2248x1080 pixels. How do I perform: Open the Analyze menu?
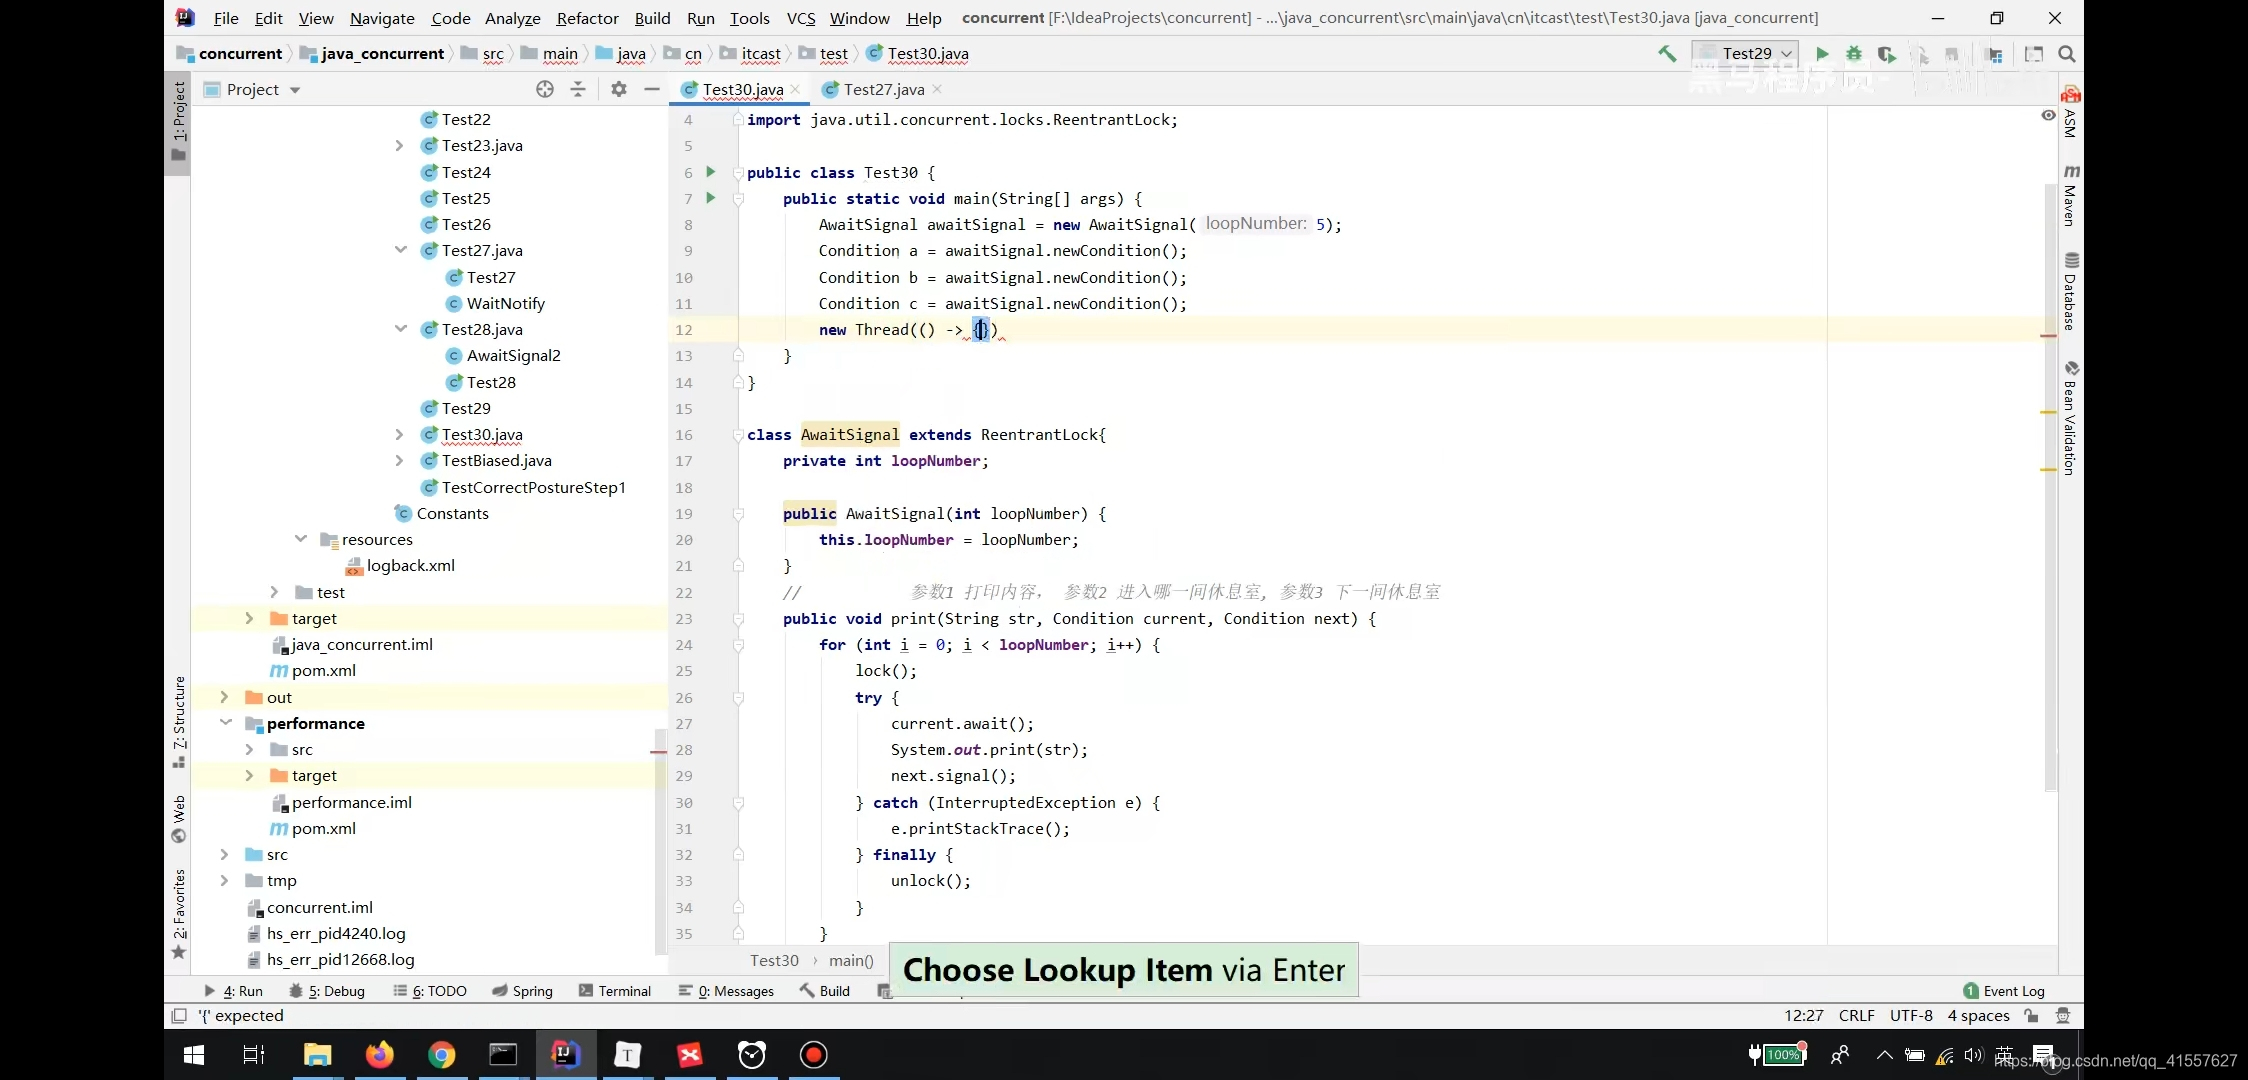pyautogui.click(x=512, y=18)
